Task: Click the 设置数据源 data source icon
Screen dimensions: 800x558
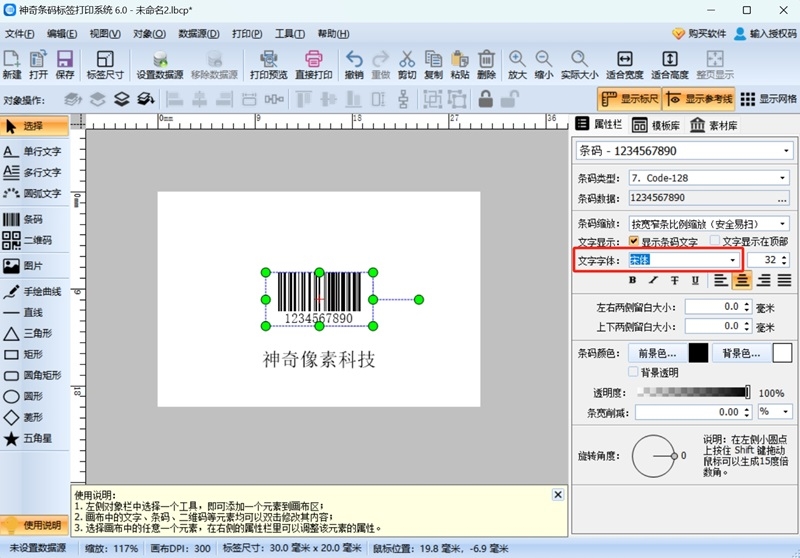Action: [x=160, y=65]
